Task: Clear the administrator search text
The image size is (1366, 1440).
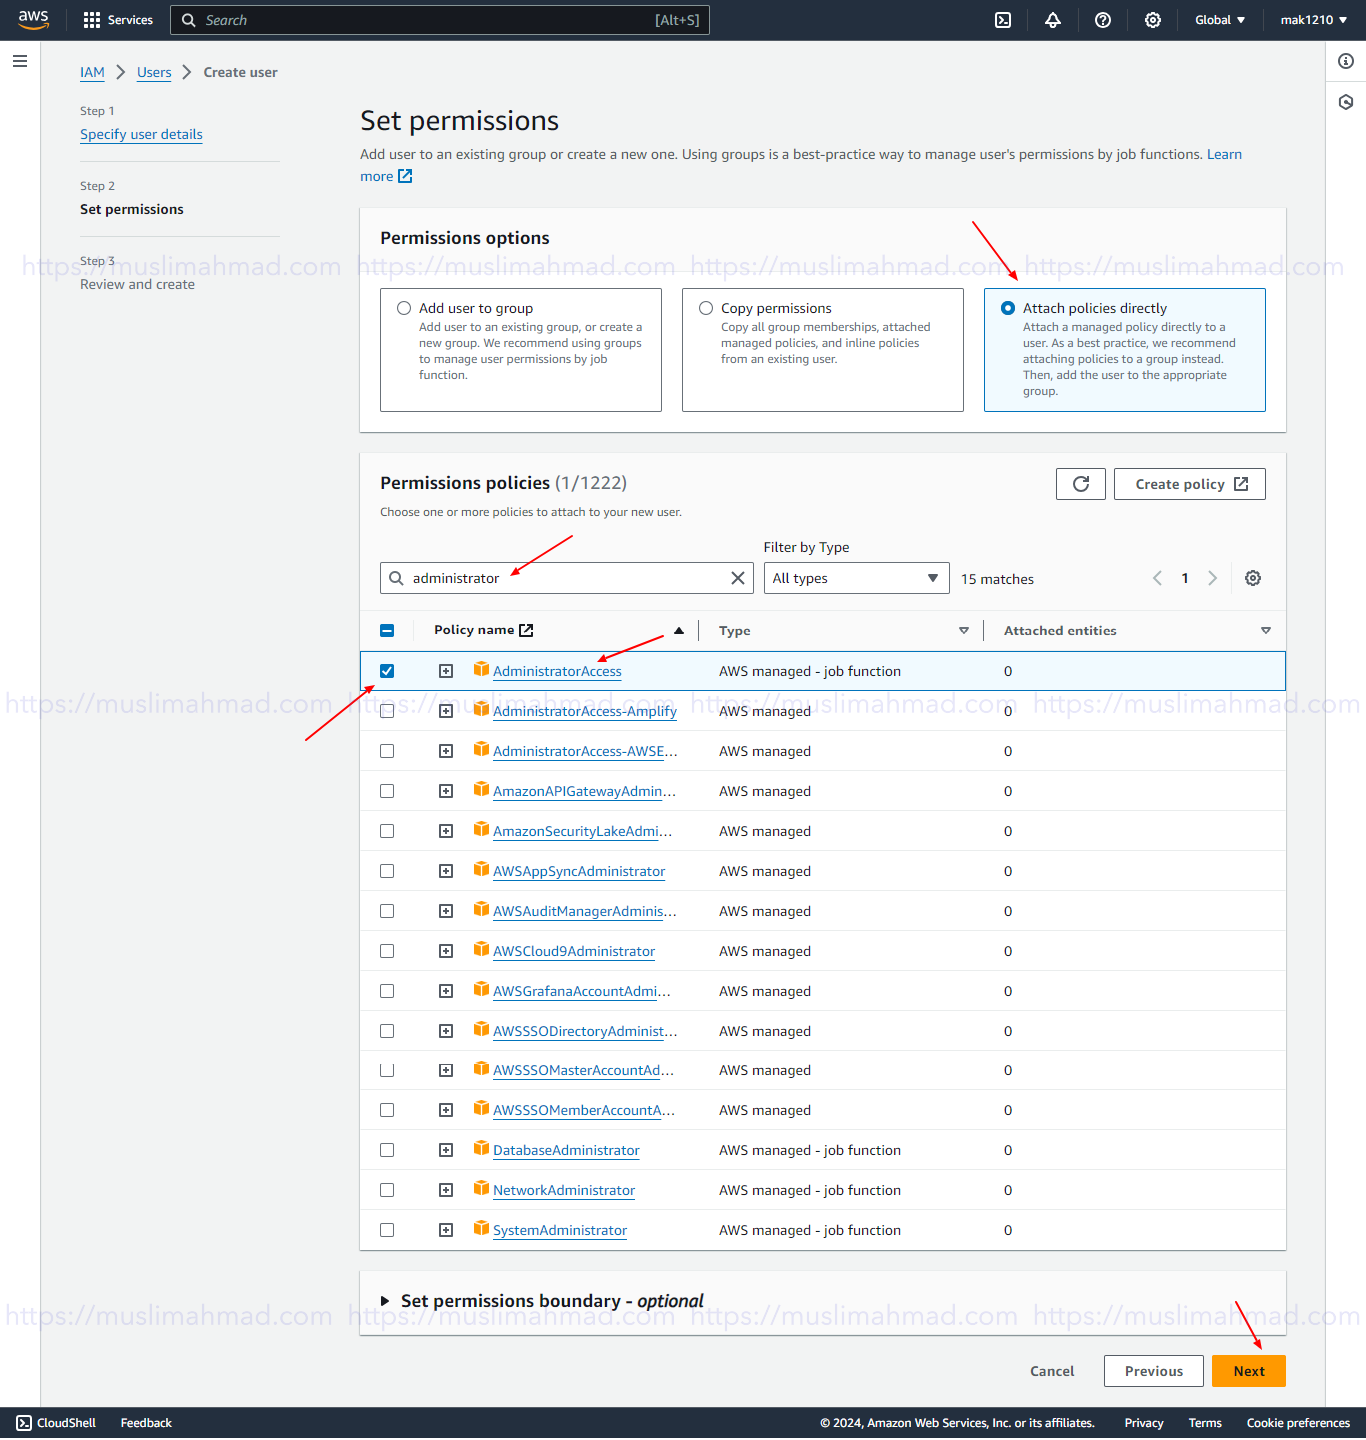Action: pos(738,578)
